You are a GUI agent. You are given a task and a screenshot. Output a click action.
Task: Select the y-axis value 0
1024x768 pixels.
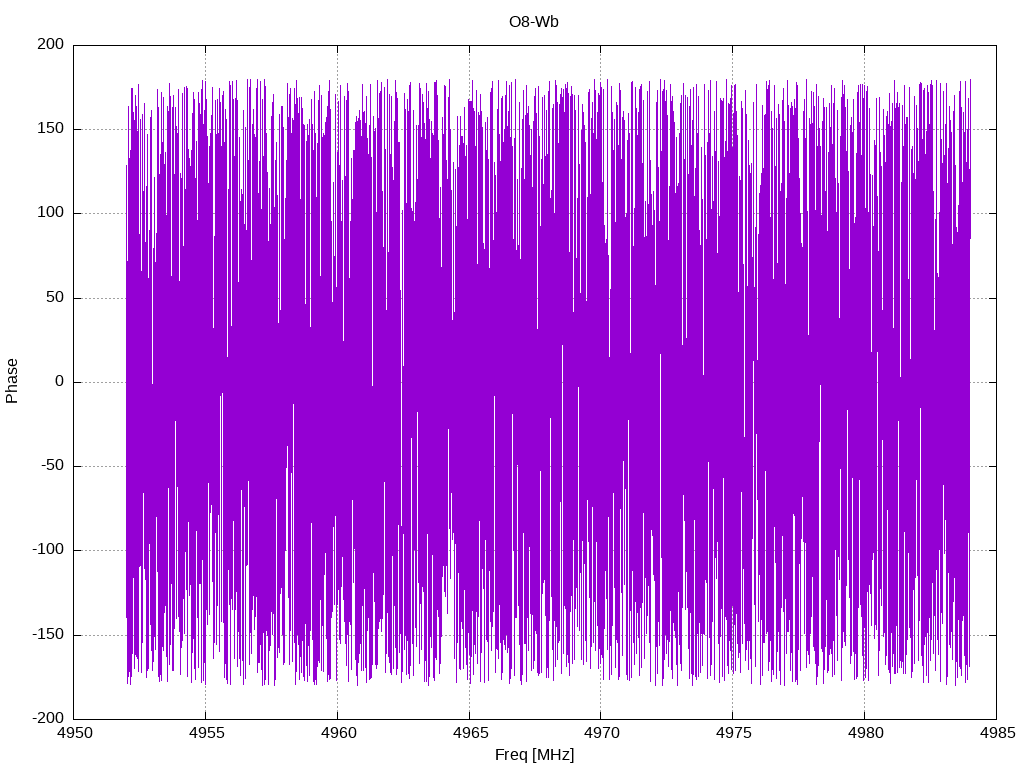[x=60, y=381]
